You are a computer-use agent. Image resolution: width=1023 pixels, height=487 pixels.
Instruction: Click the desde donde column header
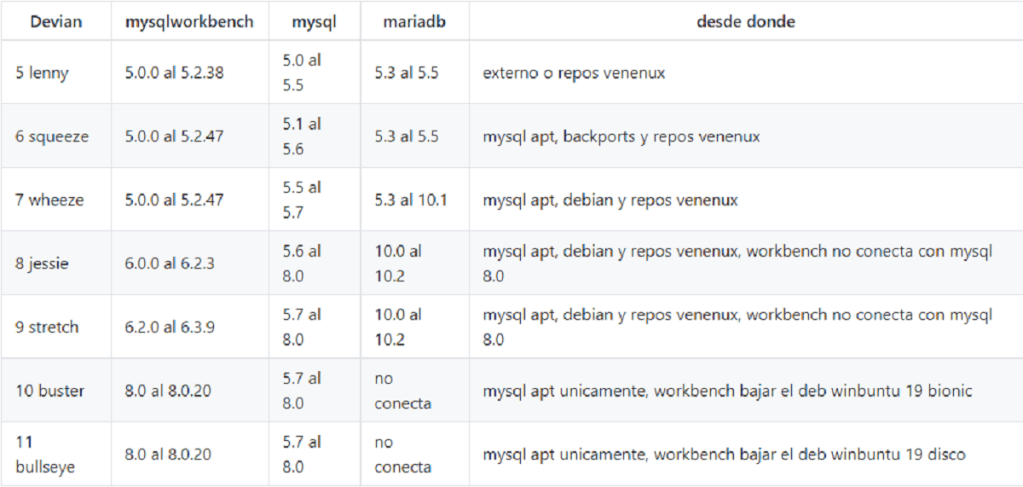745,21
